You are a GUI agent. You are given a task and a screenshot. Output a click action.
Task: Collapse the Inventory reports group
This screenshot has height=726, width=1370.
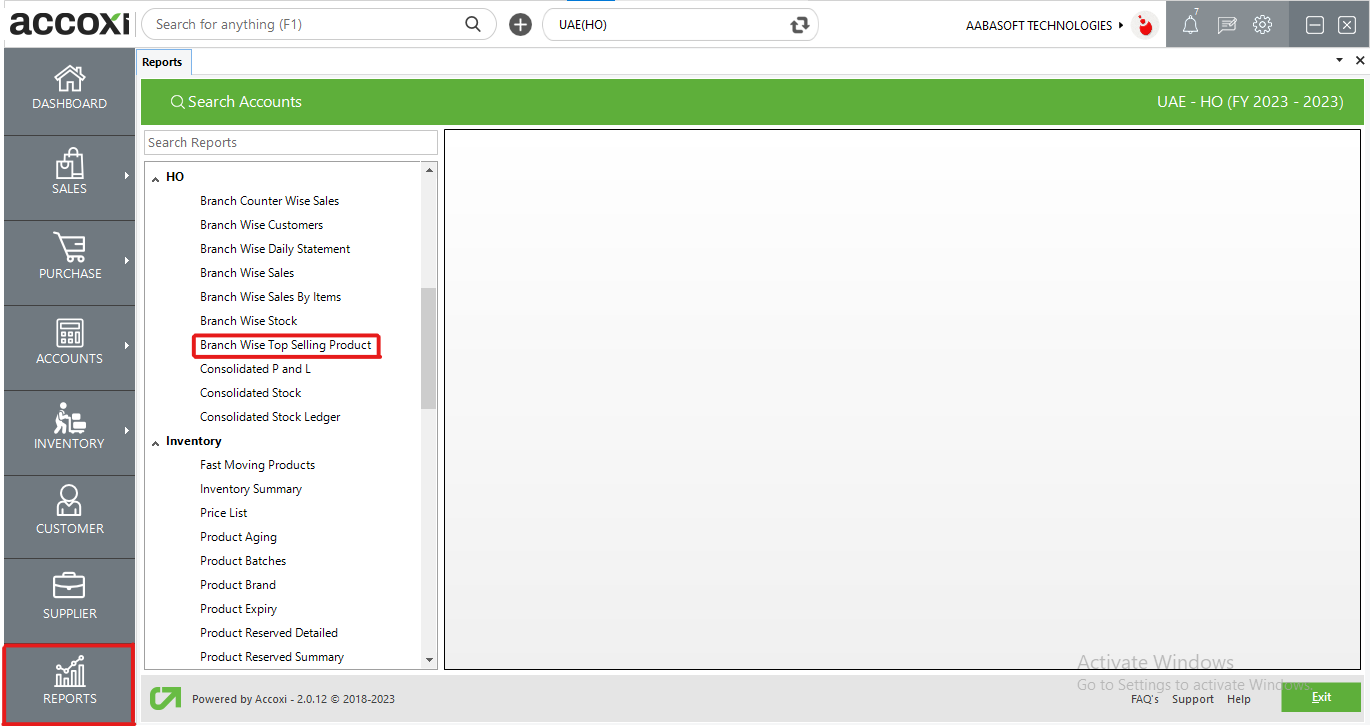[x=156, y=442]
